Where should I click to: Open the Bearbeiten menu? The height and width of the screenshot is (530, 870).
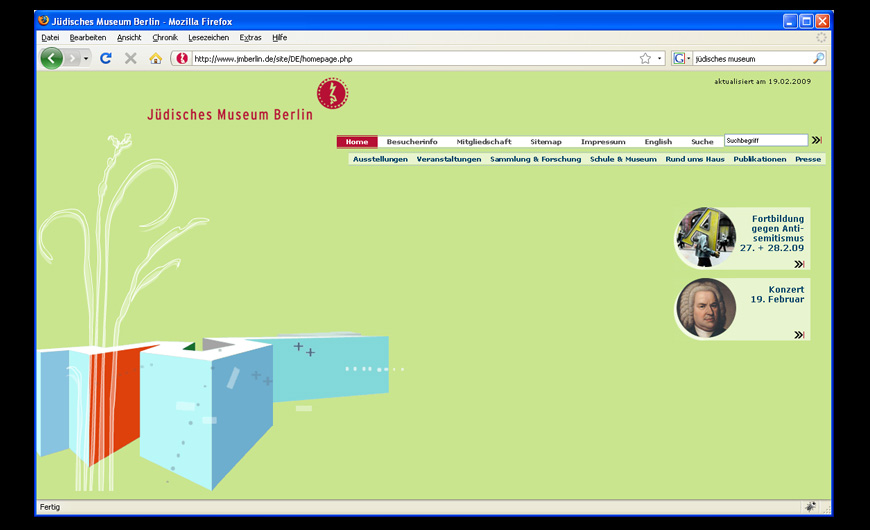pyautogui.click(x=88, y=38)
